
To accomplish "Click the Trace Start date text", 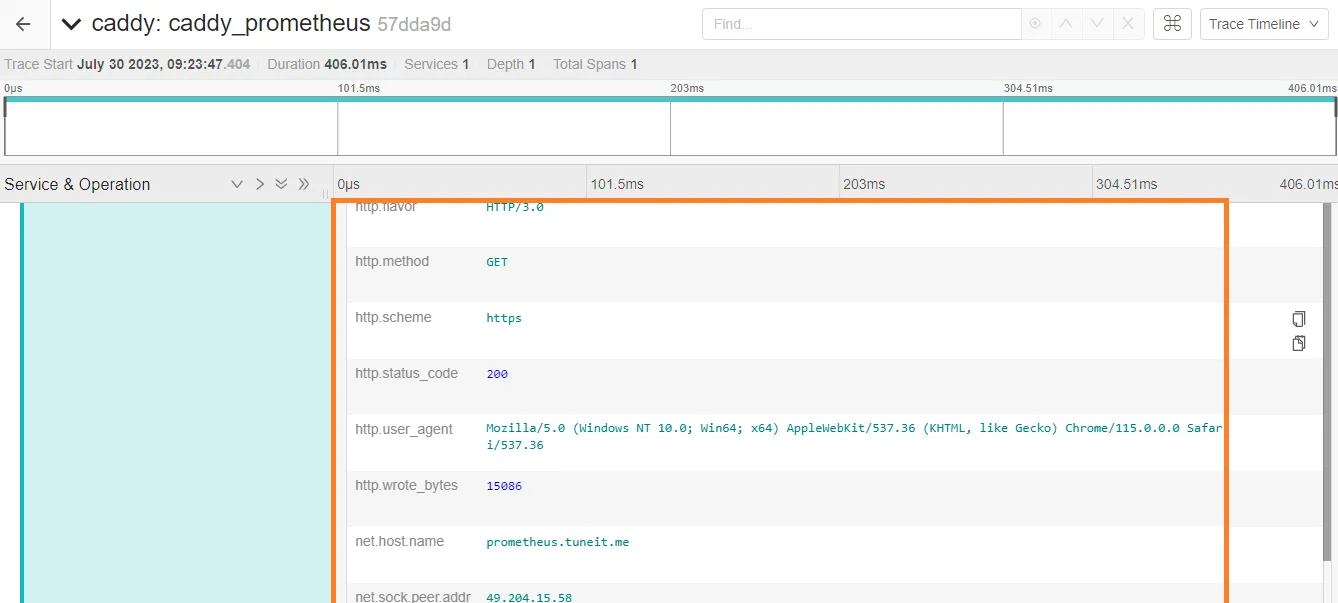I will [164, 64].
